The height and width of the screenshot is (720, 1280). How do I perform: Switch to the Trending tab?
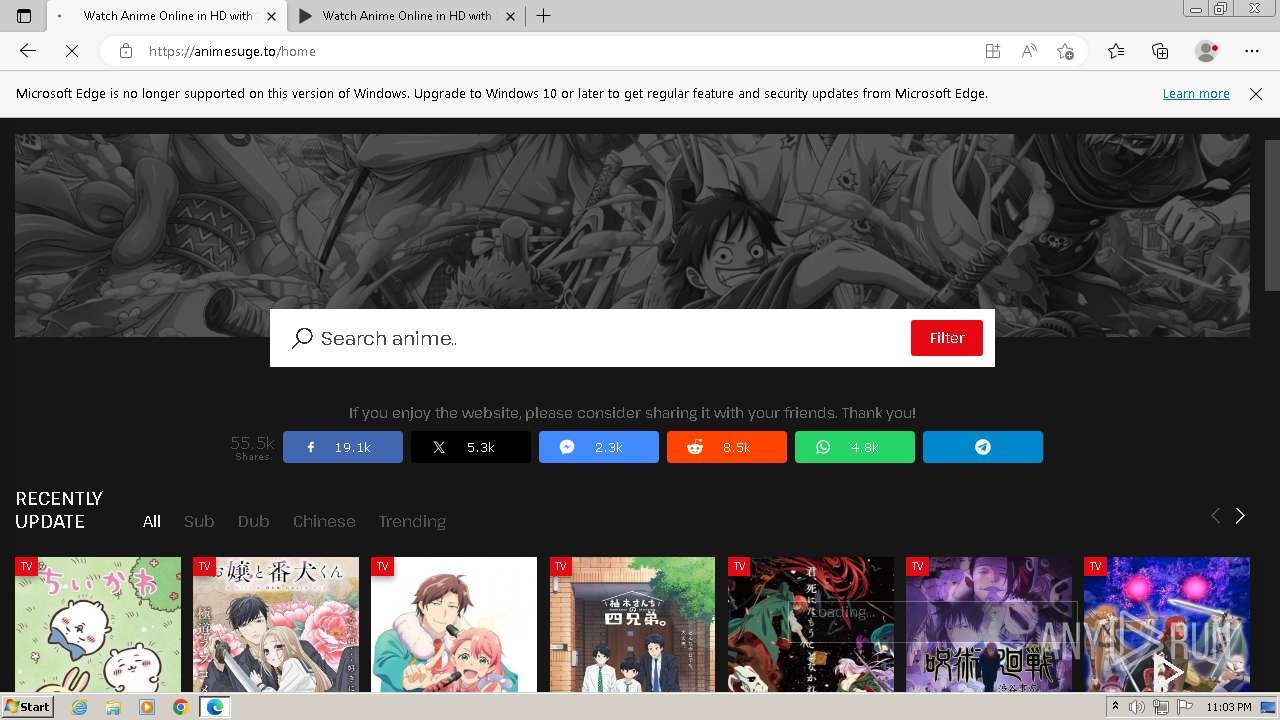pos(412,521)
